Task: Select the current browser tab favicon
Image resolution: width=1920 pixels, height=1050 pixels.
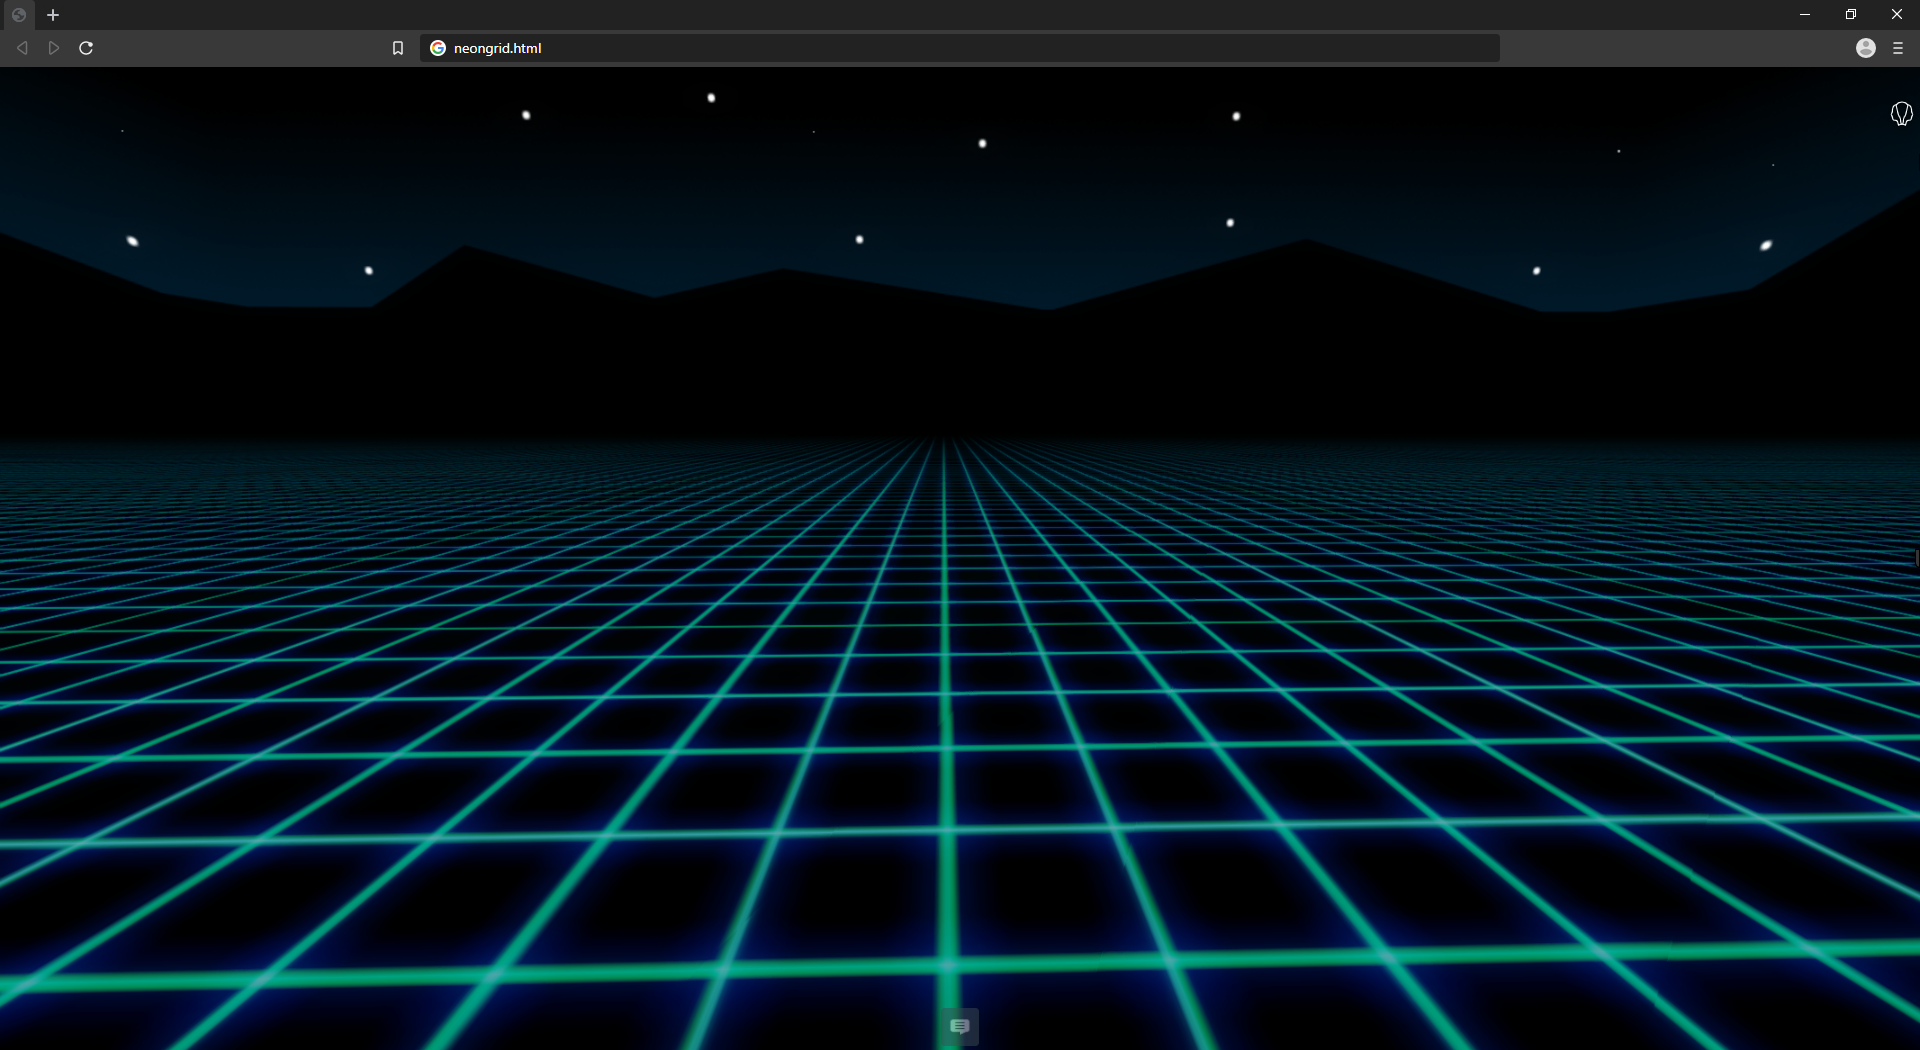Action: [x=19, y=15]
